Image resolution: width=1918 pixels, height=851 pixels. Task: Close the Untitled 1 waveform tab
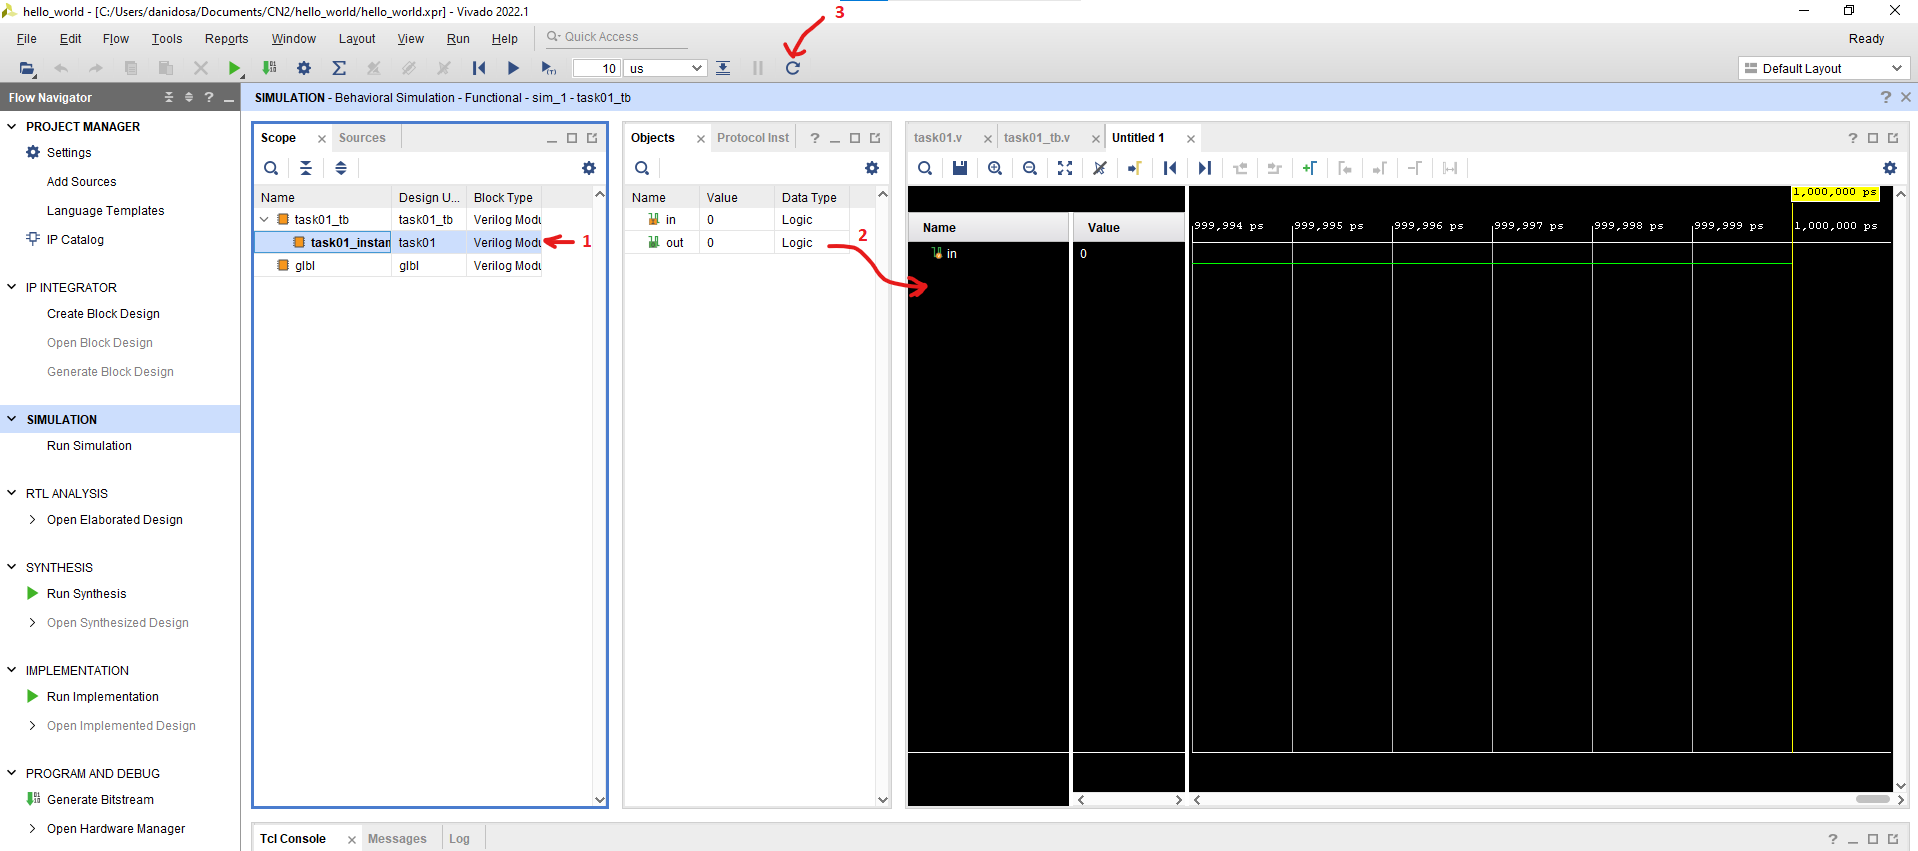(x=1190, y=138)
